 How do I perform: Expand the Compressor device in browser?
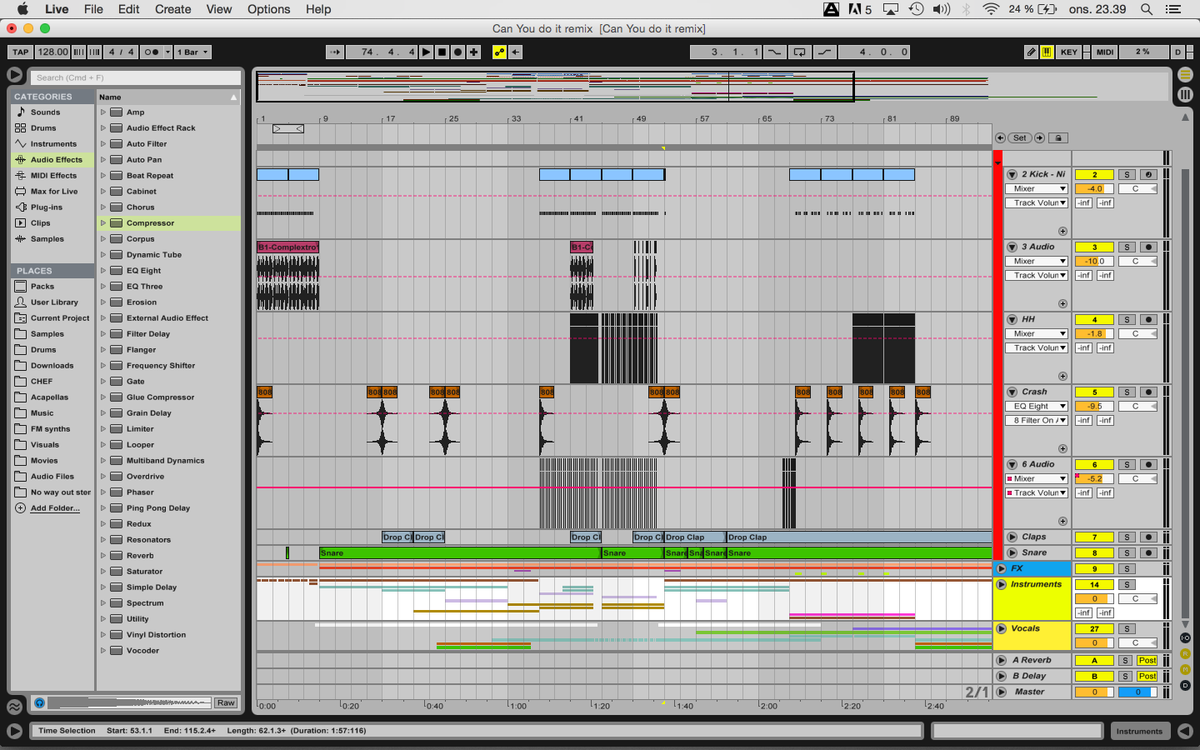103,223
